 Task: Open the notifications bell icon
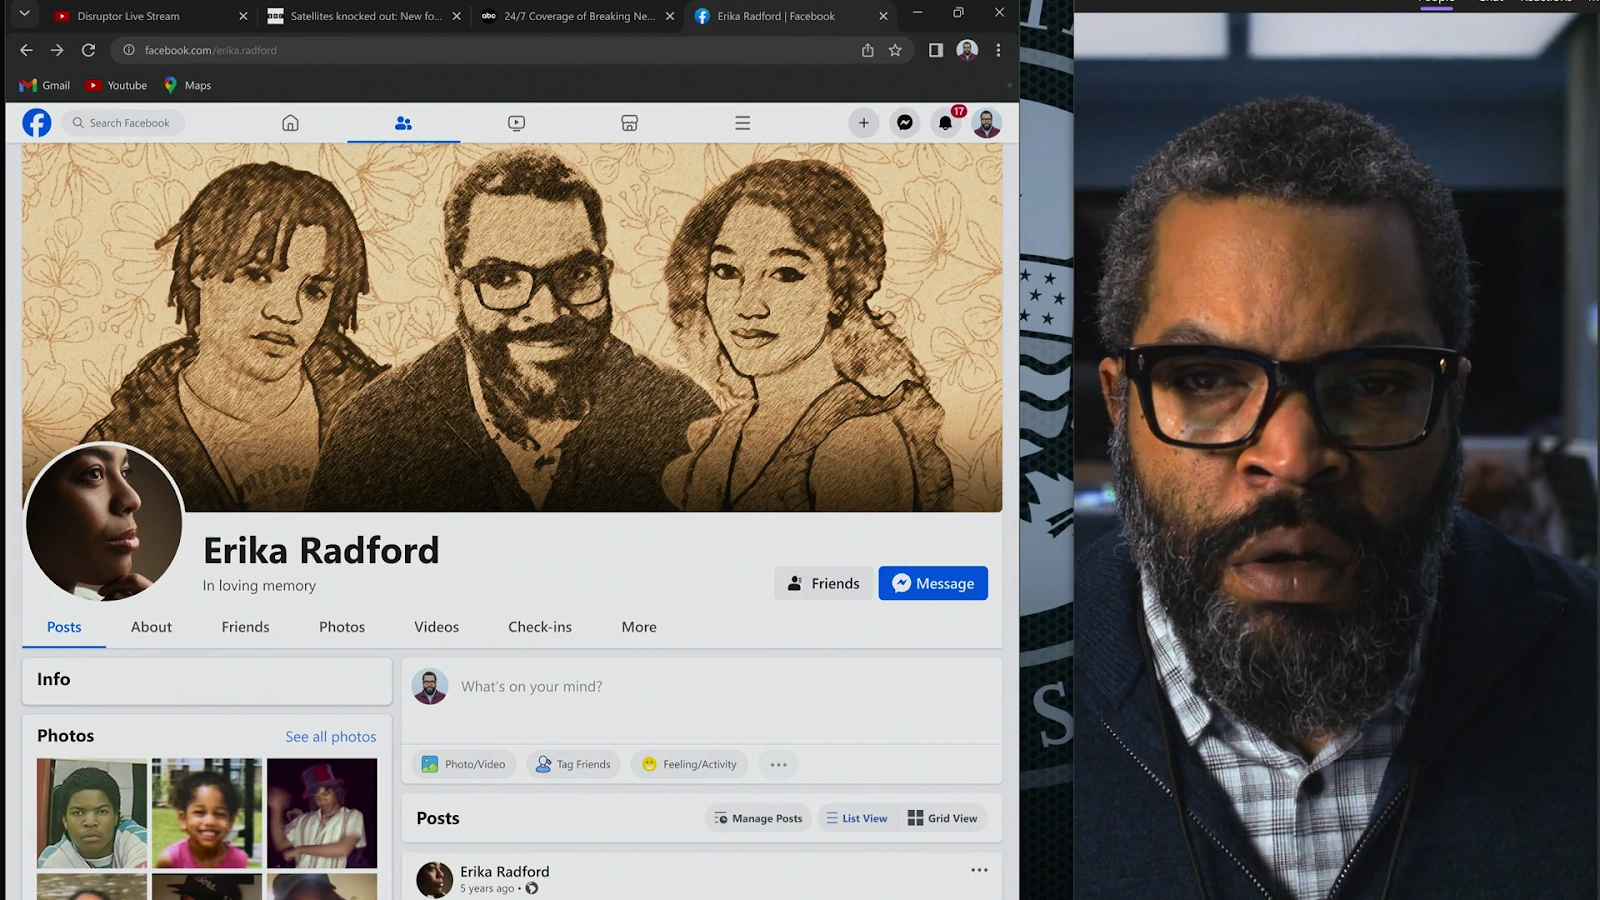(945, 123)
